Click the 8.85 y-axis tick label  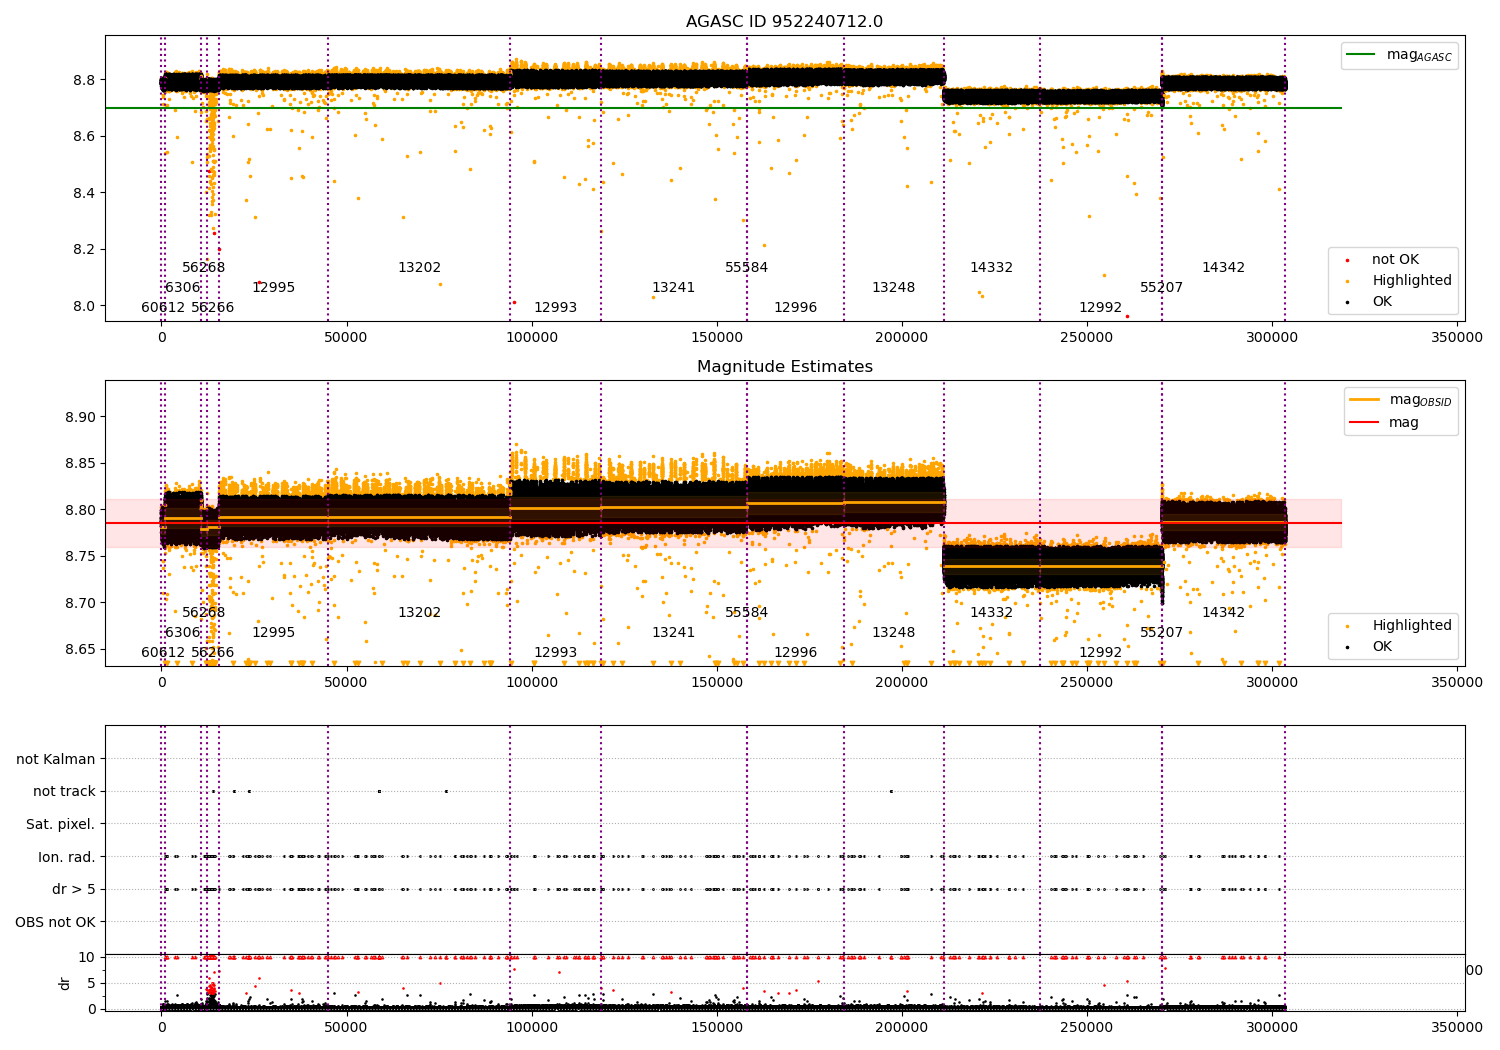[81, 463]
